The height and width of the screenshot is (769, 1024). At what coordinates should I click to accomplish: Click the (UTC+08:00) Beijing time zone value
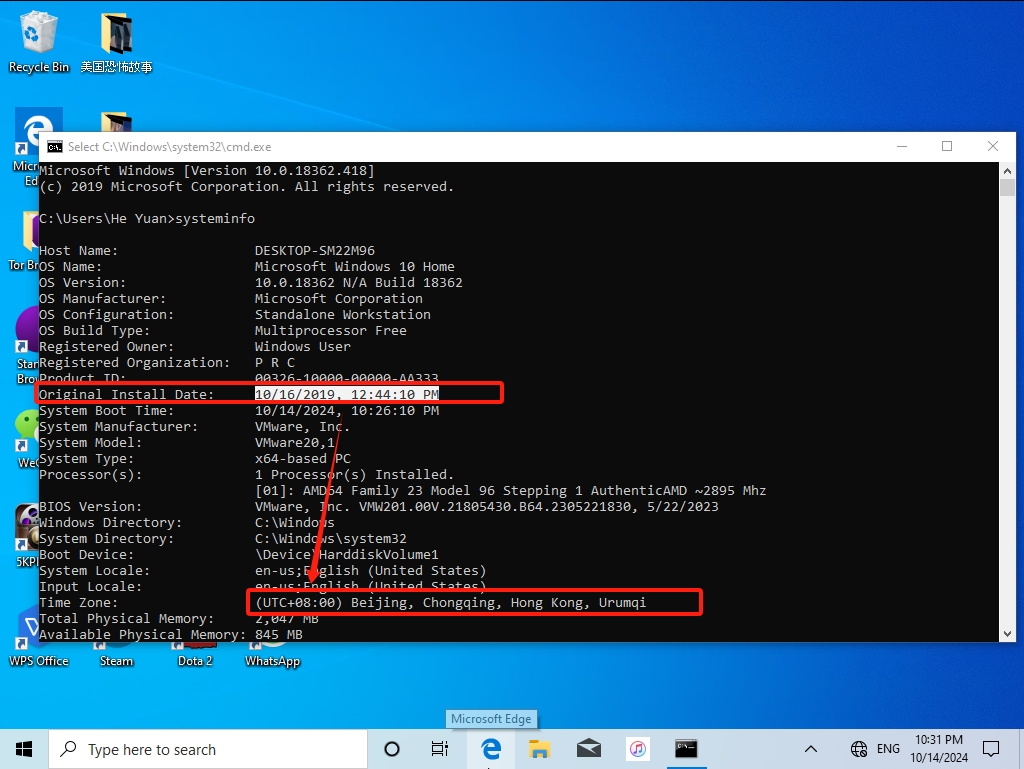[x=451, y=603]
